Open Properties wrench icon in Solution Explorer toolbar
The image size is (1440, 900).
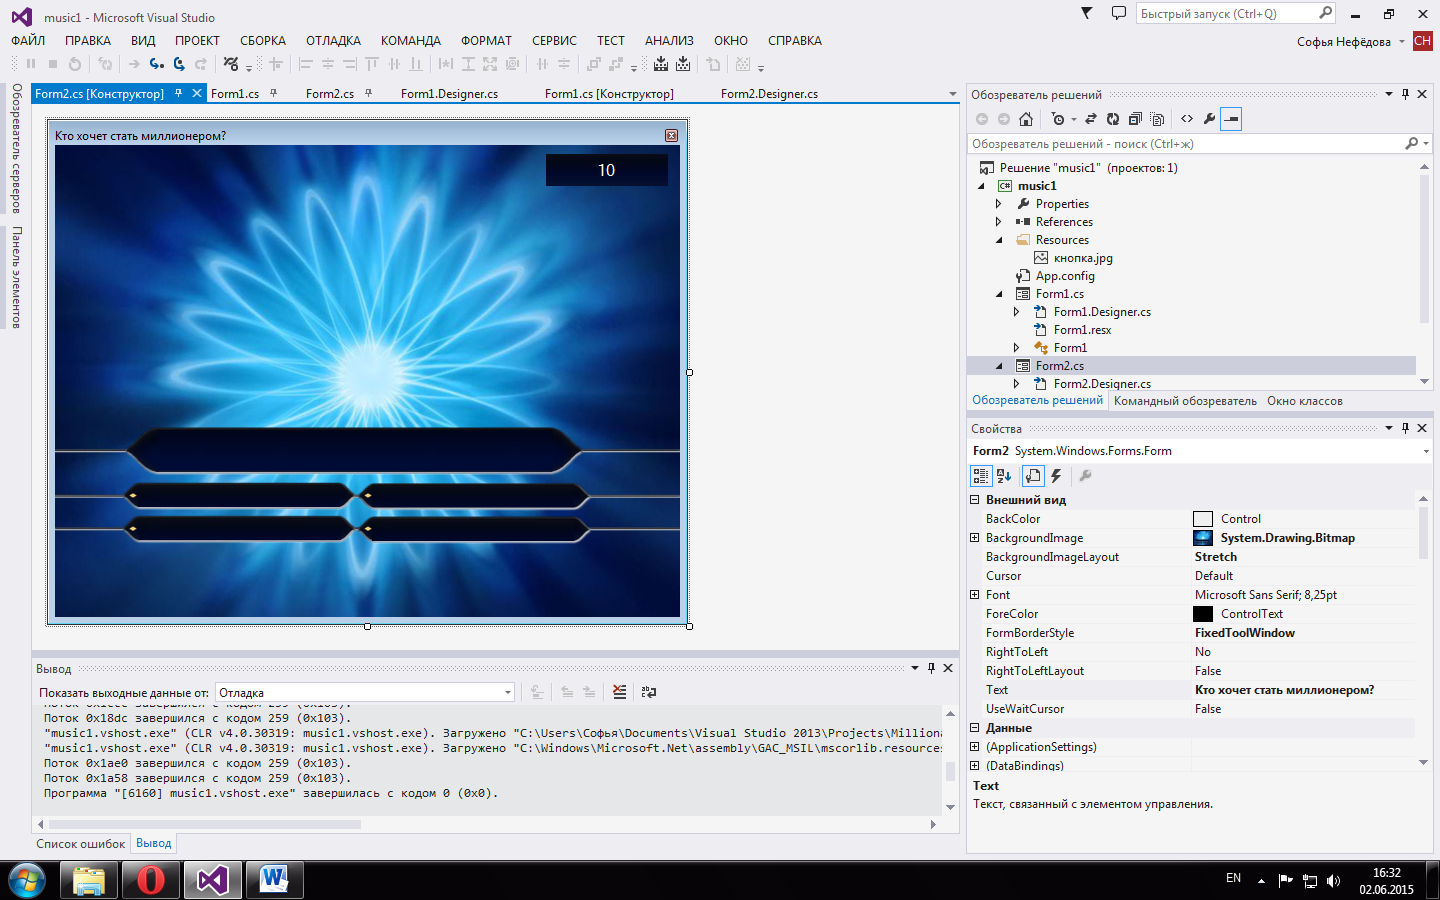coord(1209,119)
